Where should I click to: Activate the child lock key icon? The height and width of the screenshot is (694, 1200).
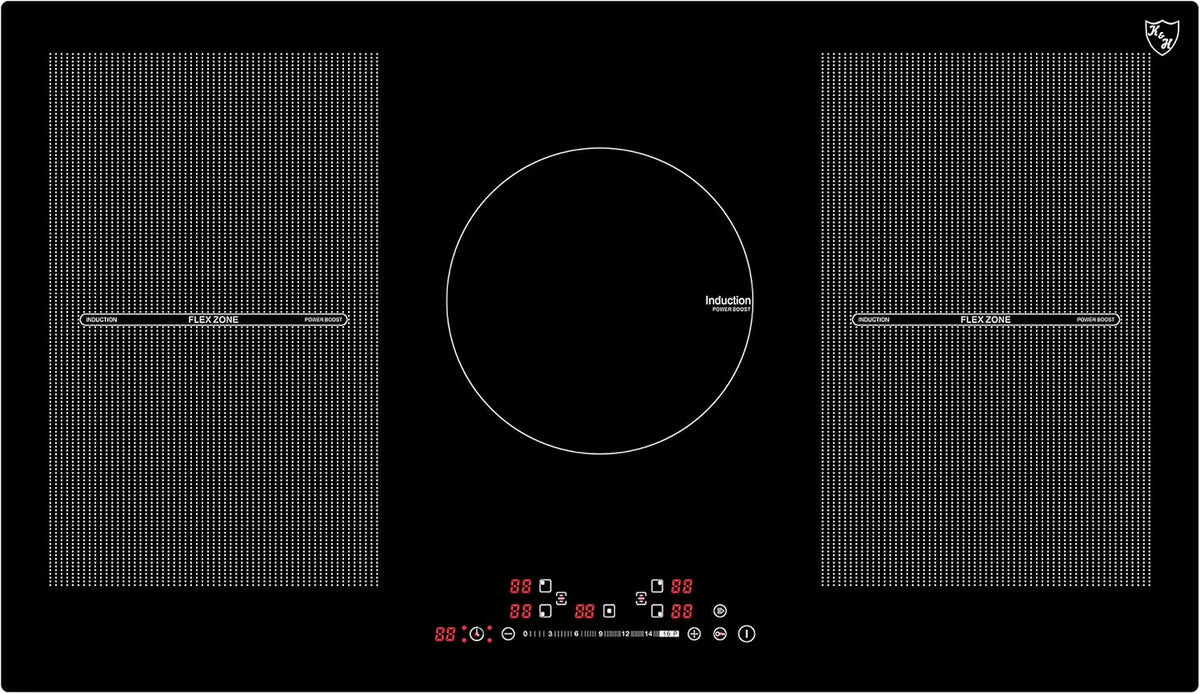(720, 634)
